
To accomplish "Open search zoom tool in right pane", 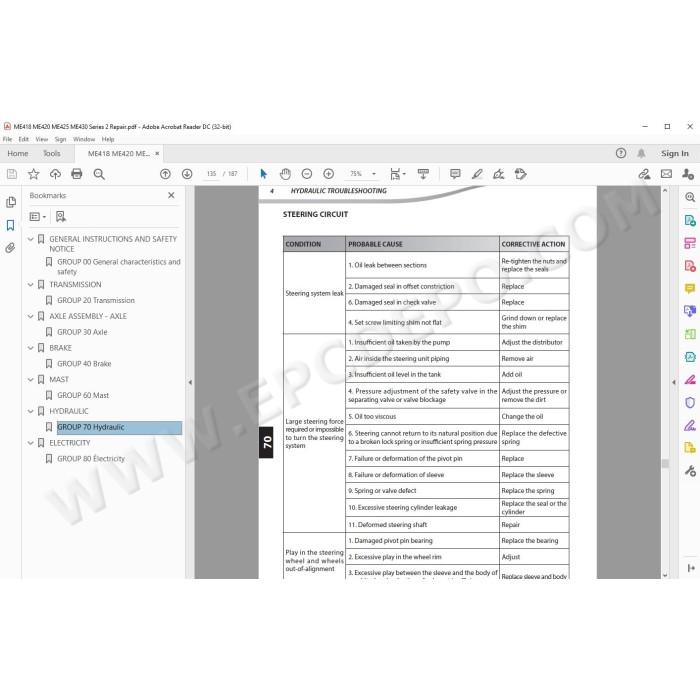I will (690, 197).
